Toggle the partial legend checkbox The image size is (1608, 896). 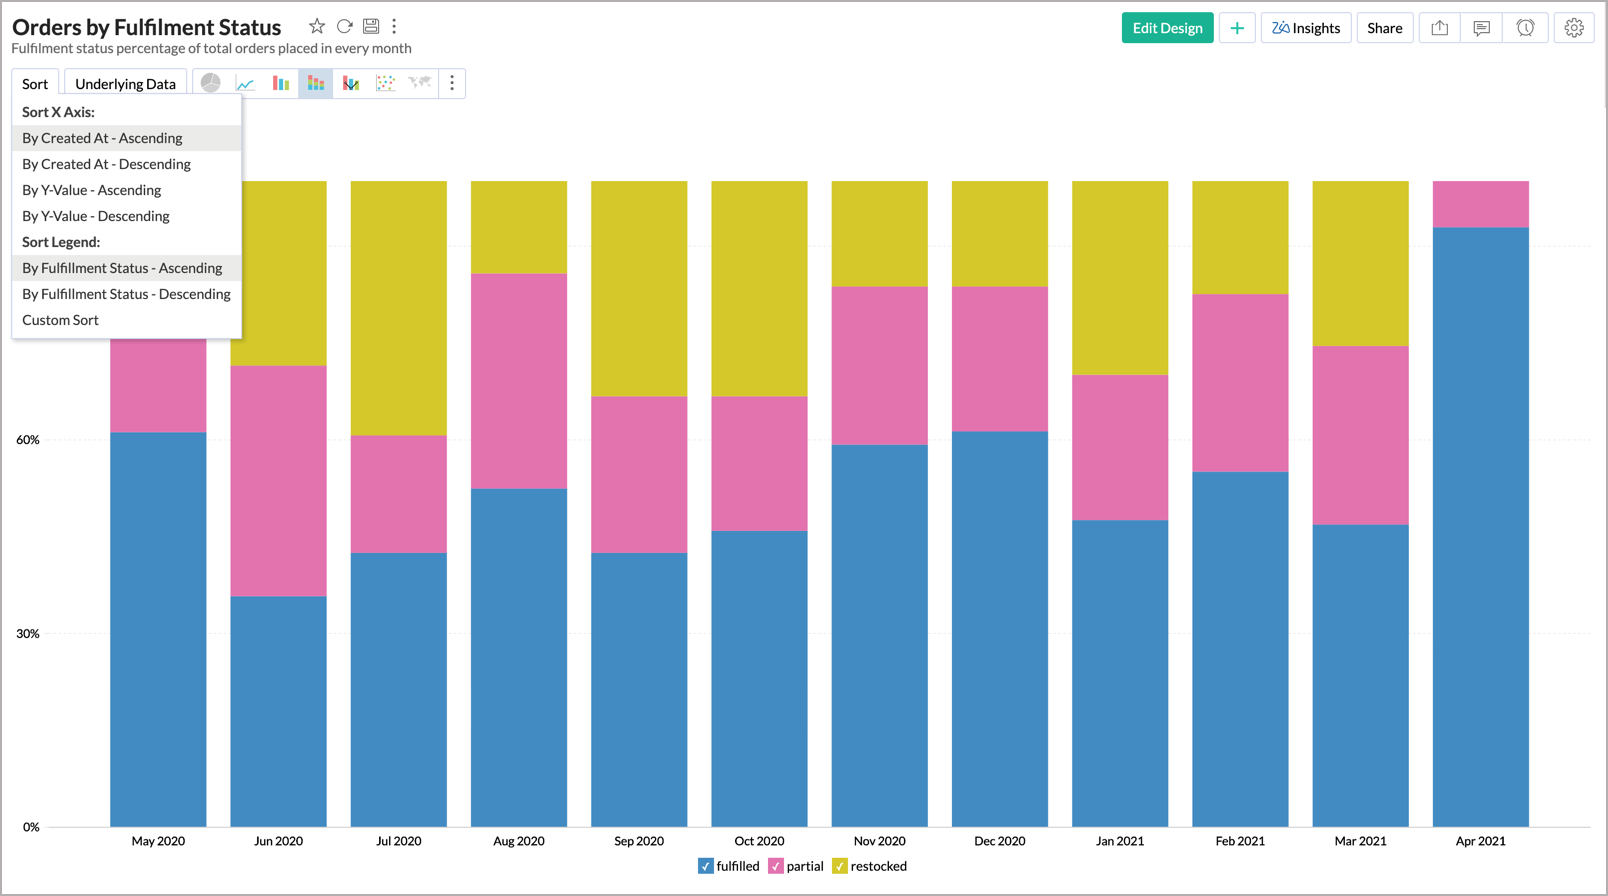[776, 866]
